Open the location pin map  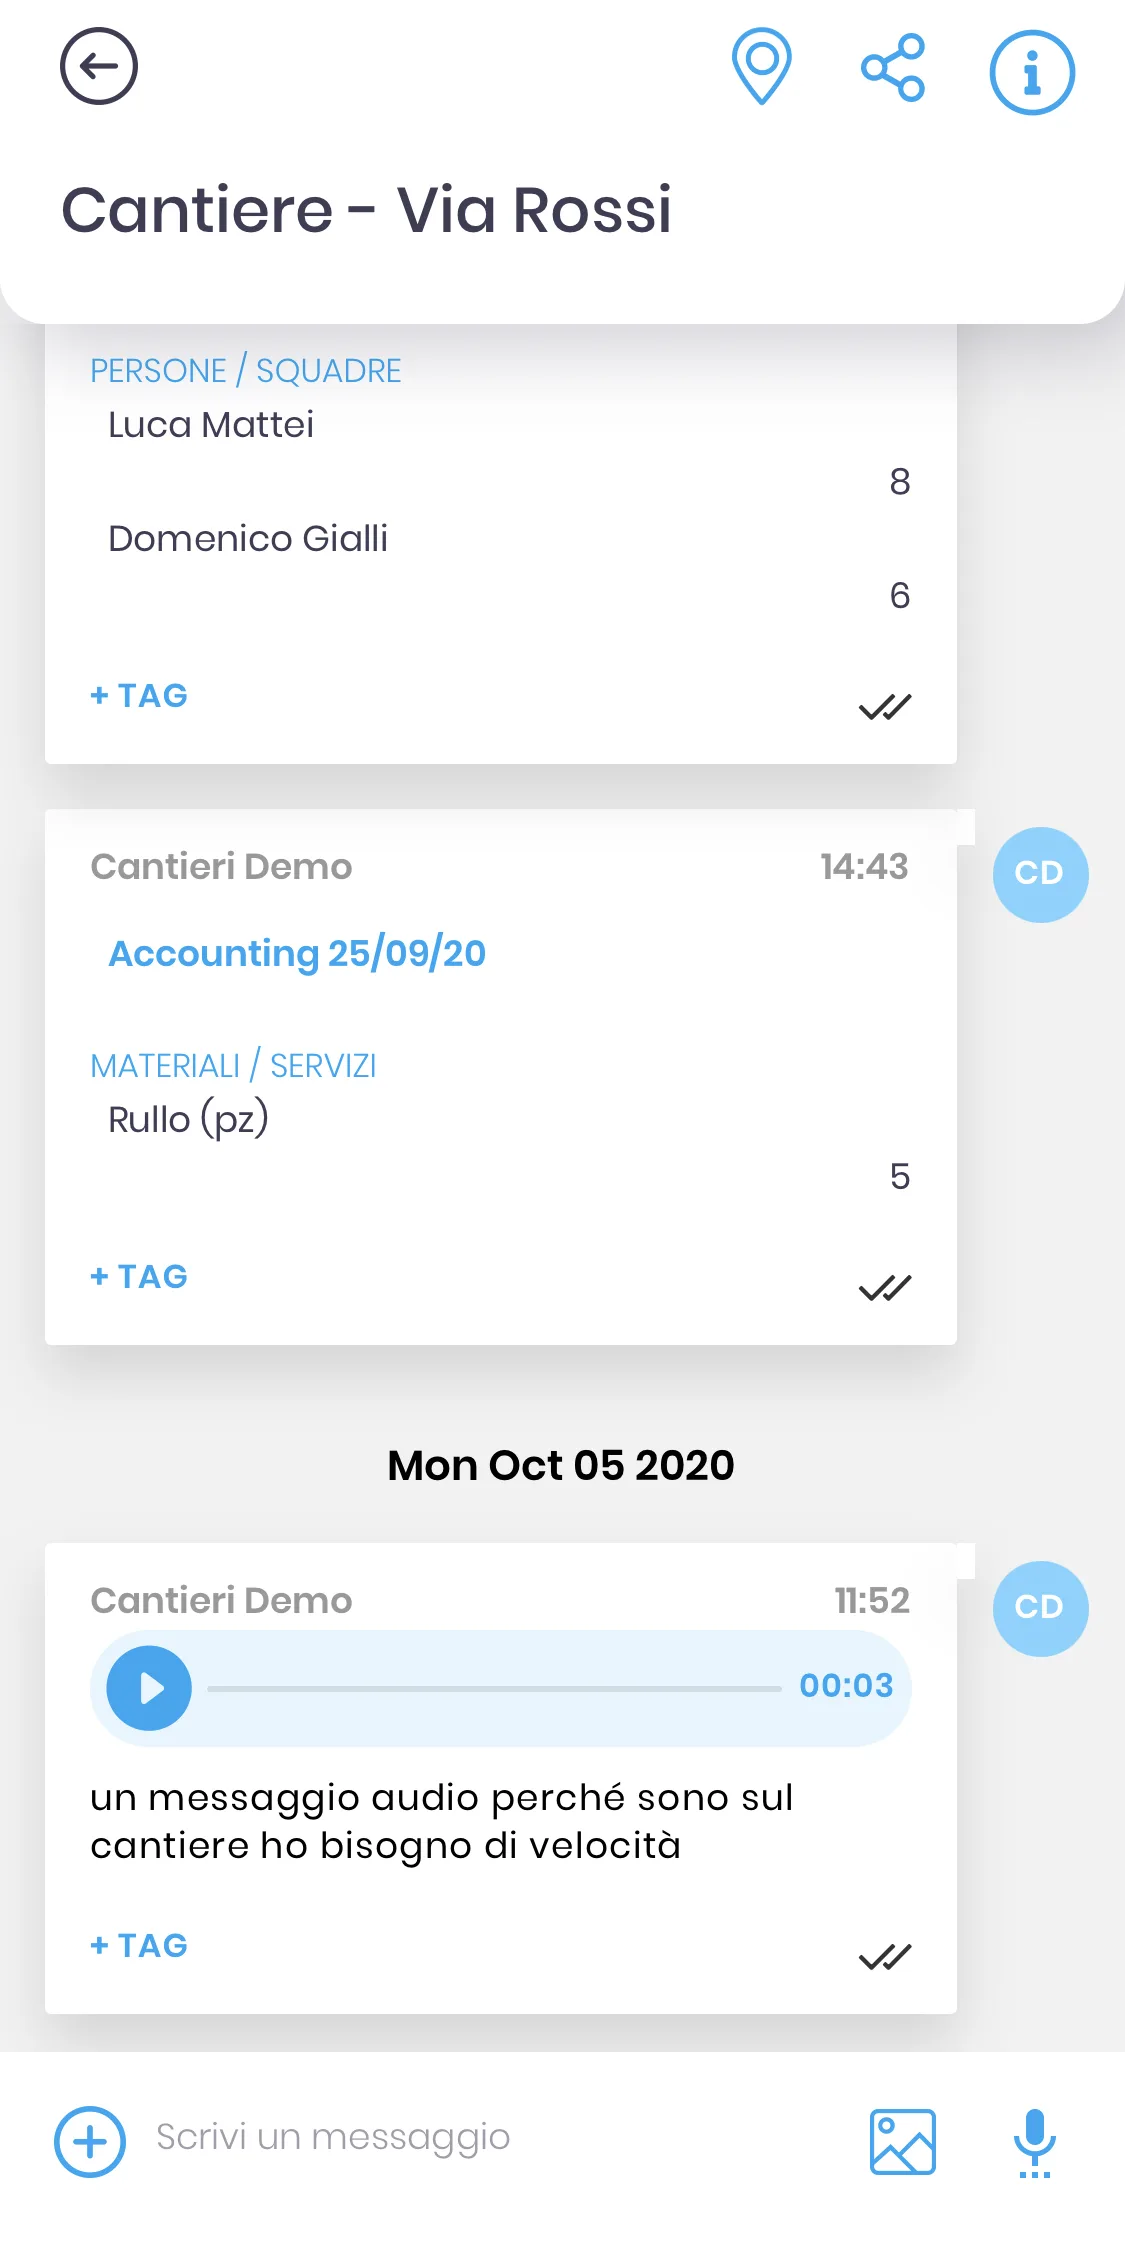762,67
